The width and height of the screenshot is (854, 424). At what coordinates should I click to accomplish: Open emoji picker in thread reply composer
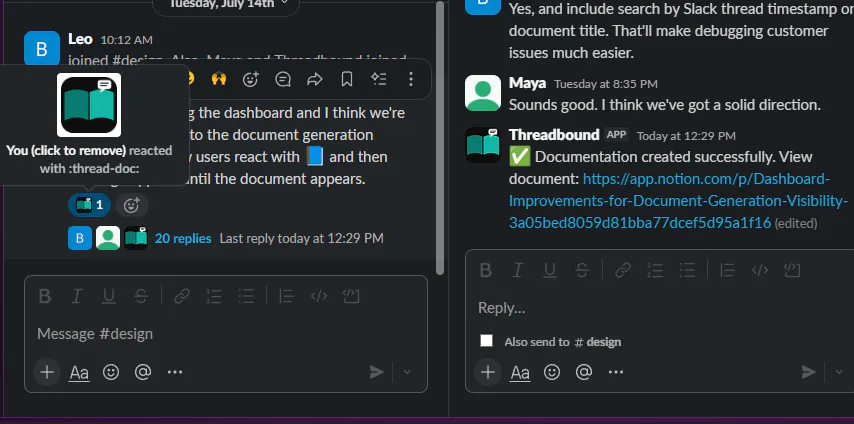[x=552, y=372]
